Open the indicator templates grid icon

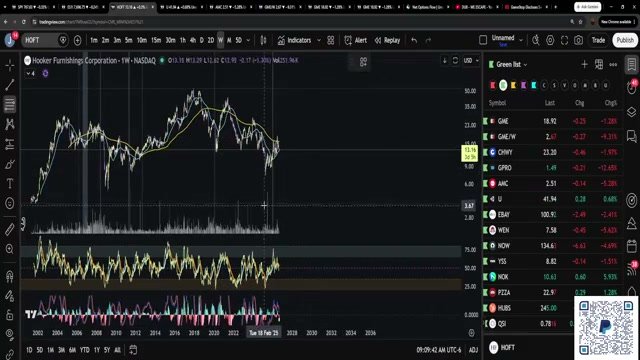coord(331,40)
